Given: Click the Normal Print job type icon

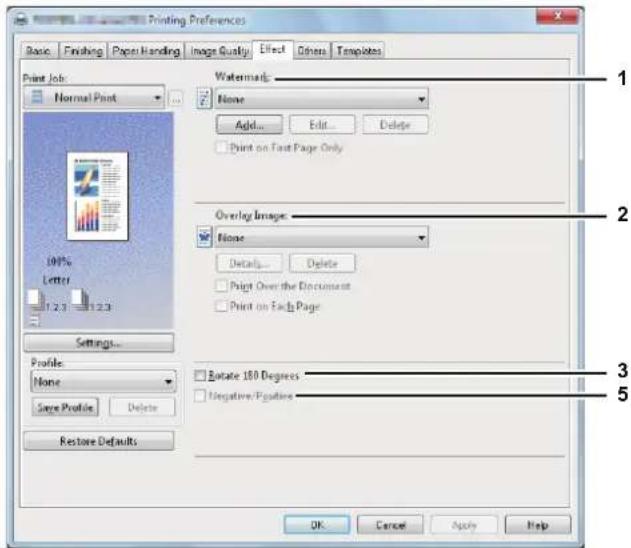Looking at the screenshot, I should [37, 97].
